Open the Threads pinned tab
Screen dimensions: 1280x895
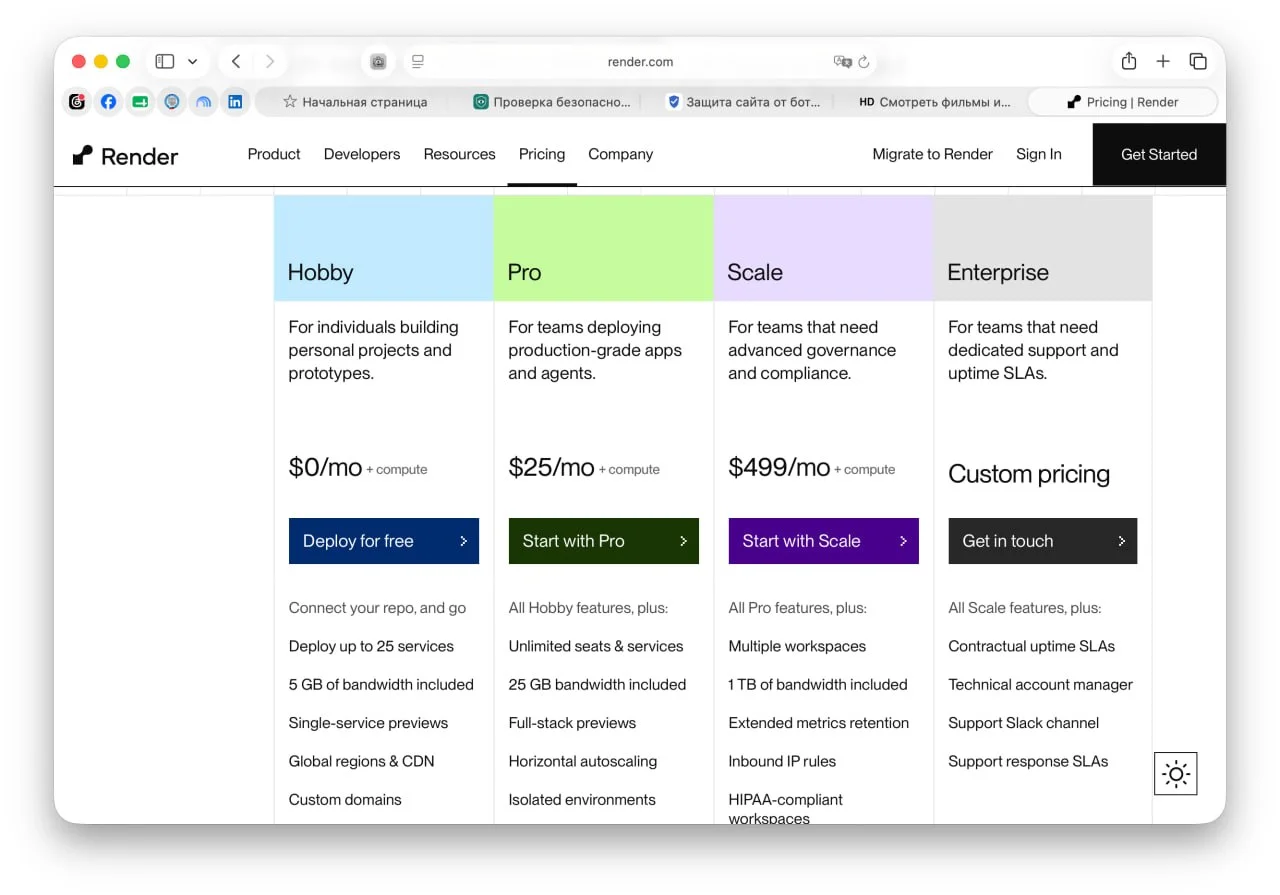pos(77,102)
